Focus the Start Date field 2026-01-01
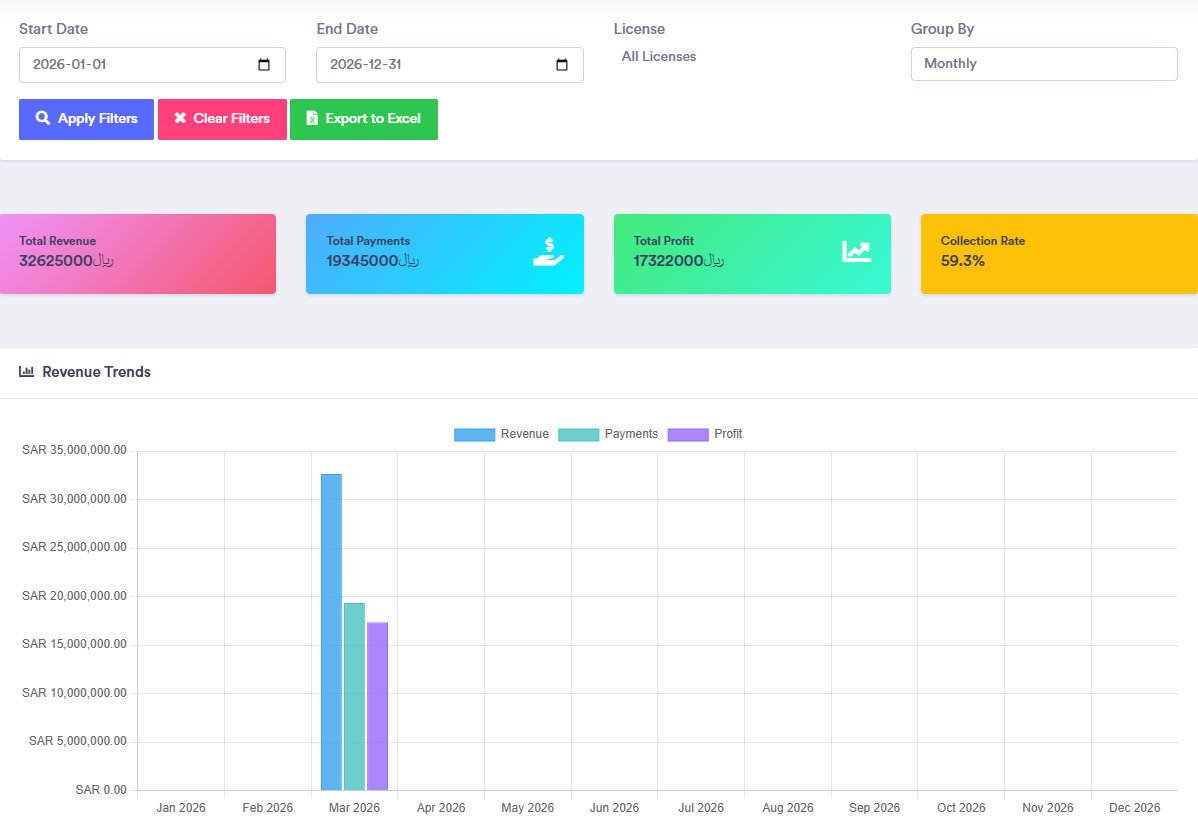Viewport: 1198px width, 829px height. [152, 65]
